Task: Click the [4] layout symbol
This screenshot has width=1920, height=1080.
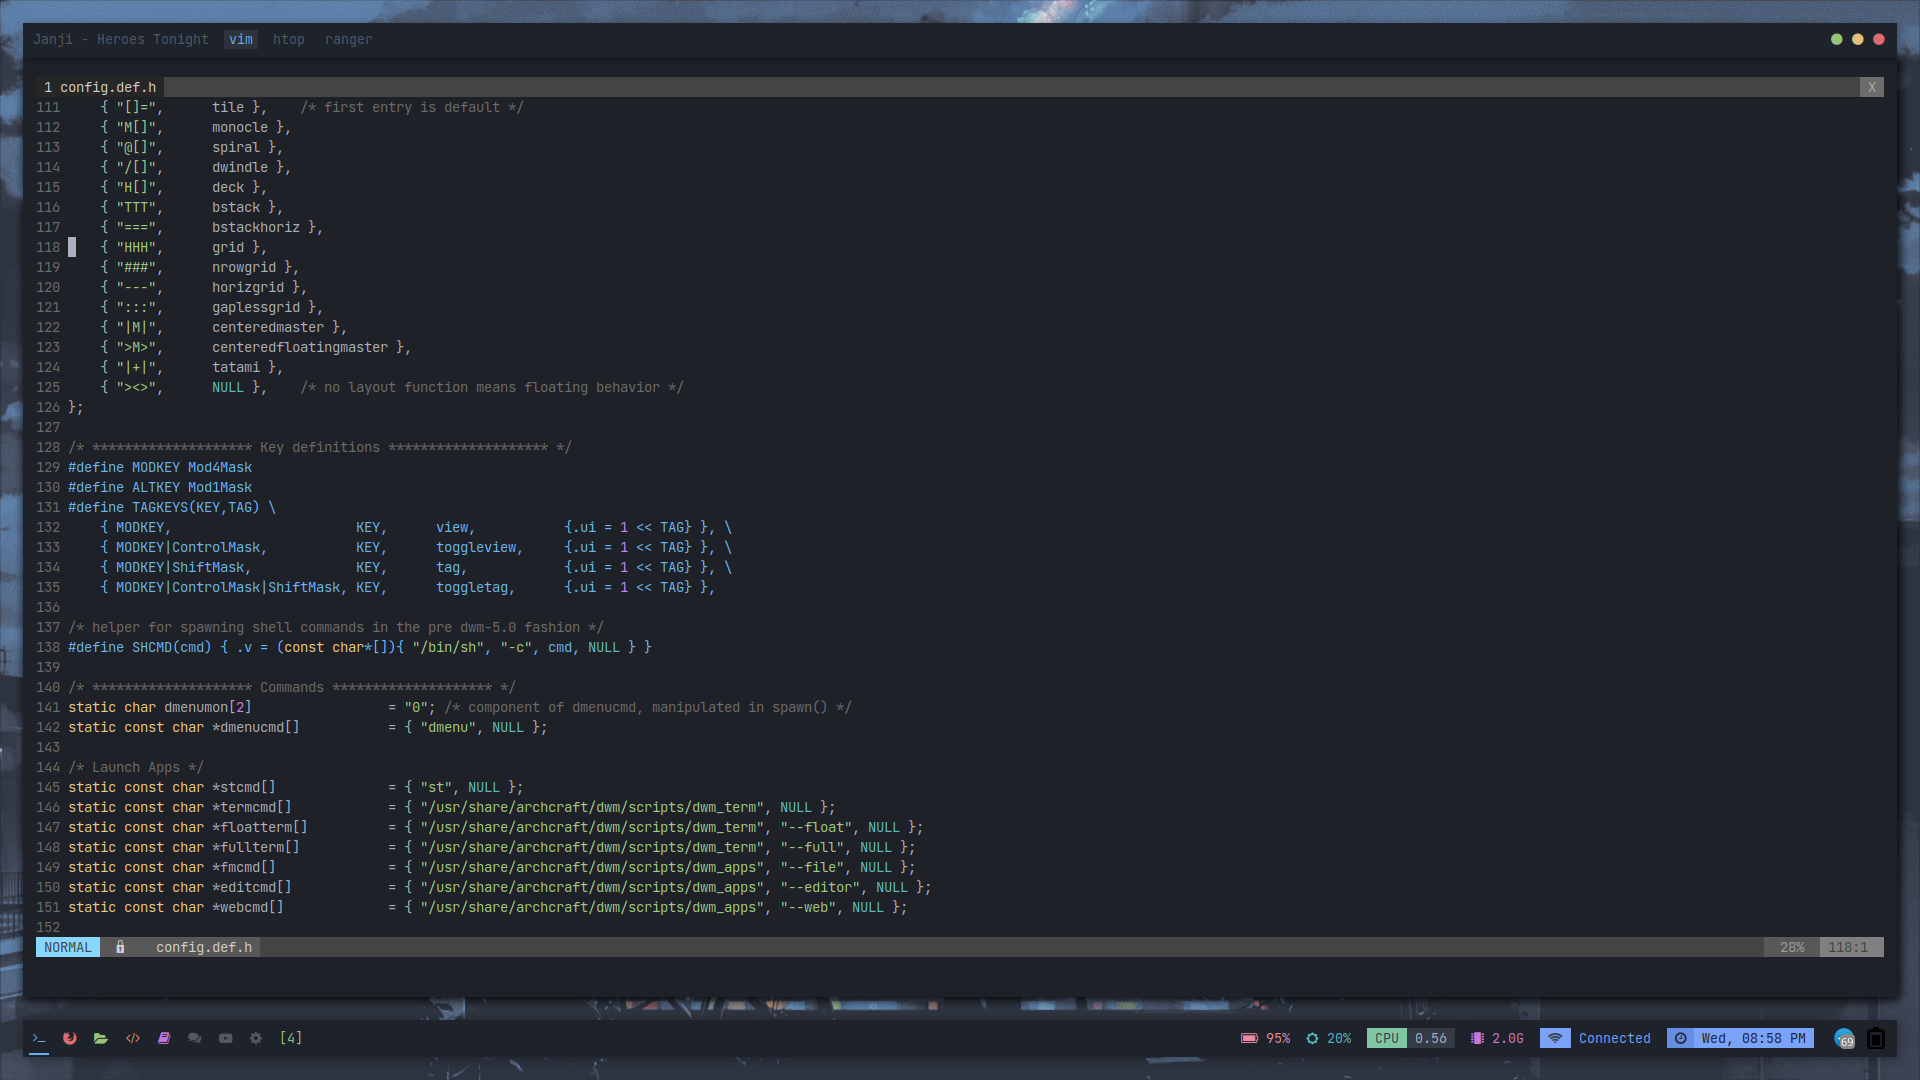Action: click(x=291, y=1038)
